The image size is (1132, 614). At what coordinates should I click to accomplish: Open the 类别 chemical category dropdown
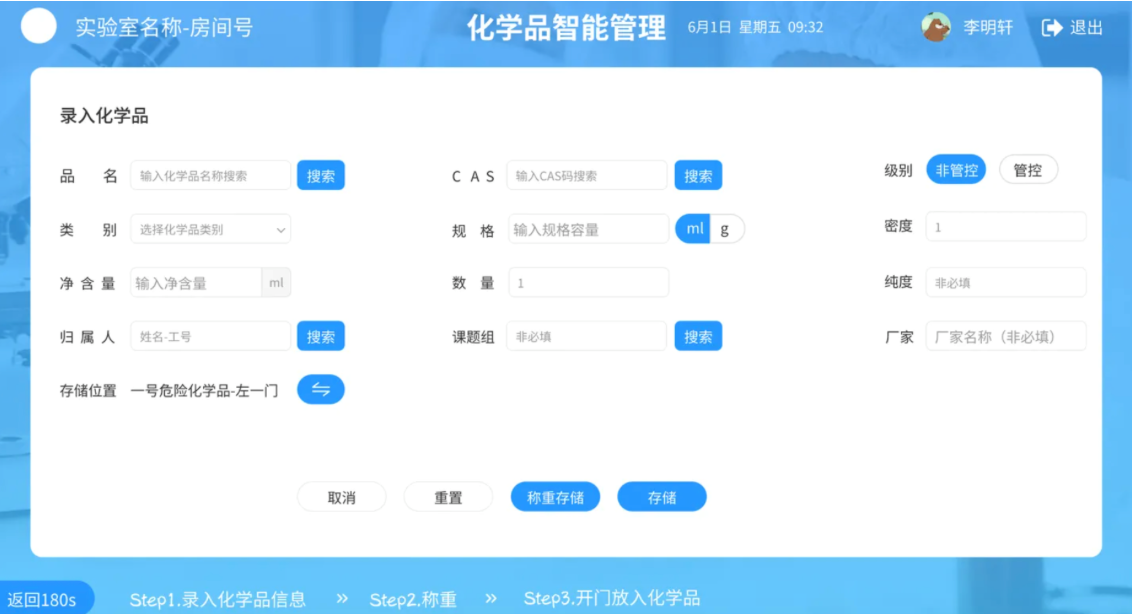click(x=211, y=230)
